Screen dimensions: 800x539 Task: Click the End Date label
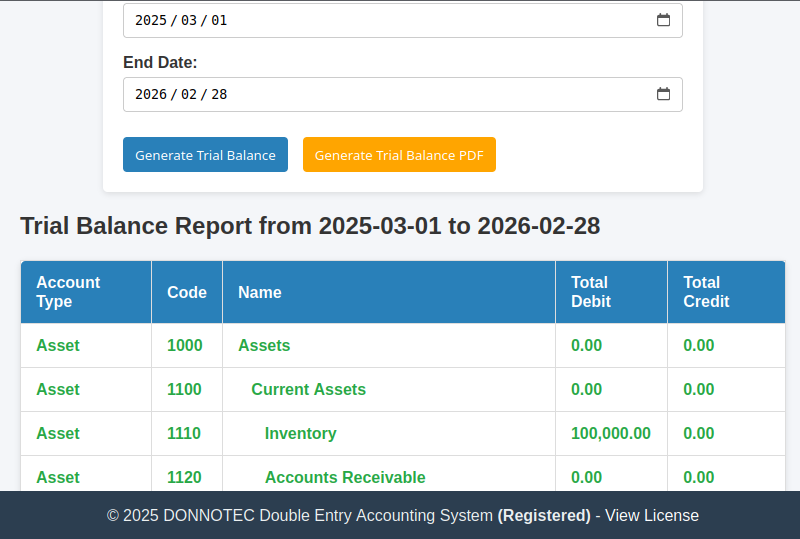[x=160, y=62]
